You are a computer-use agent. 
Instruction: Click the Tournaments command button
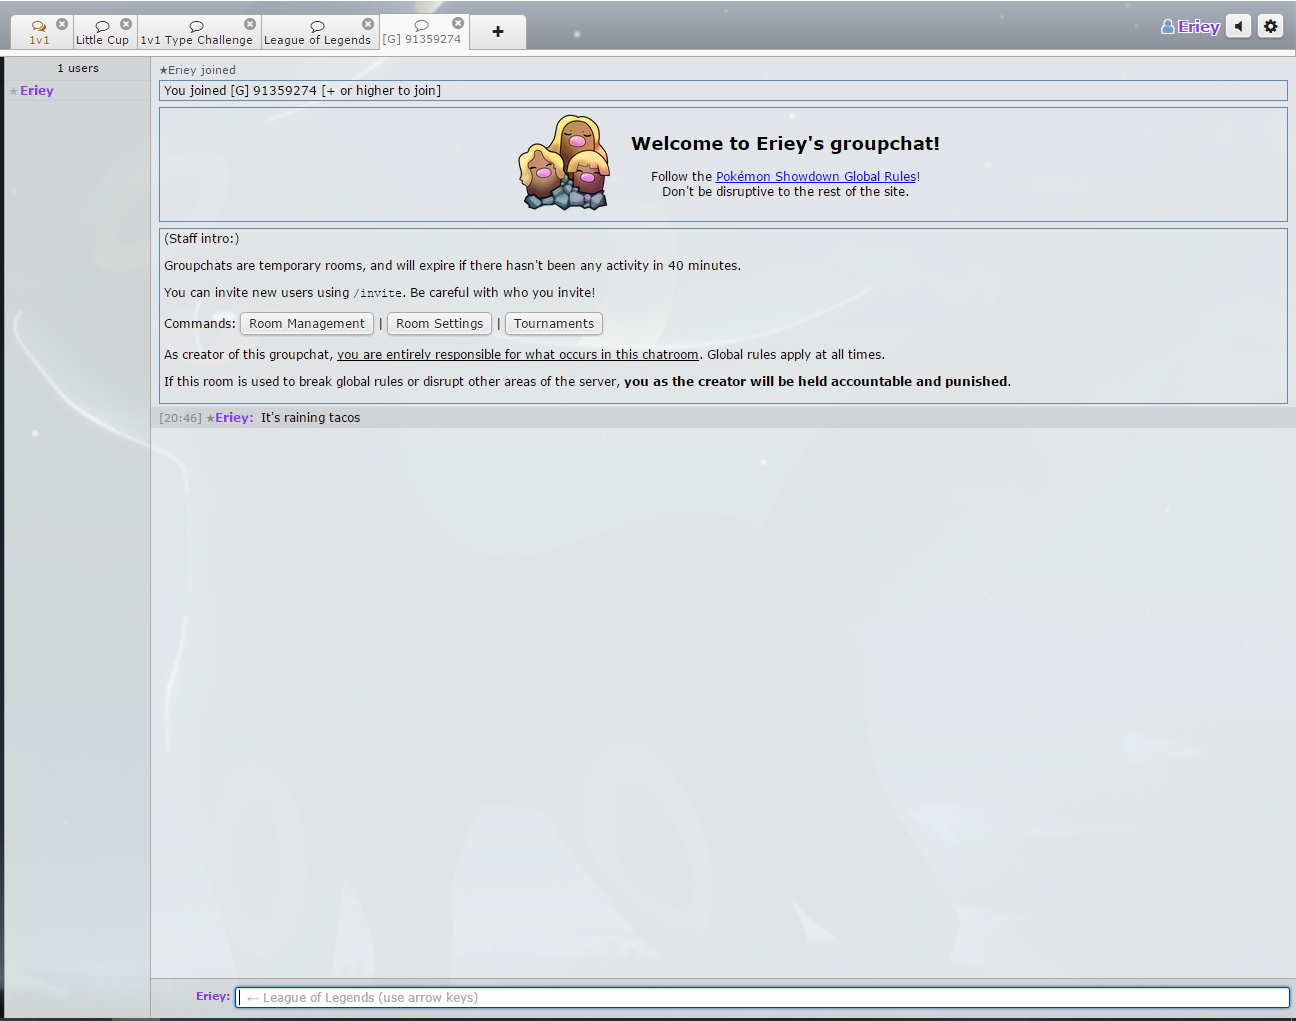tap(554, 324)
